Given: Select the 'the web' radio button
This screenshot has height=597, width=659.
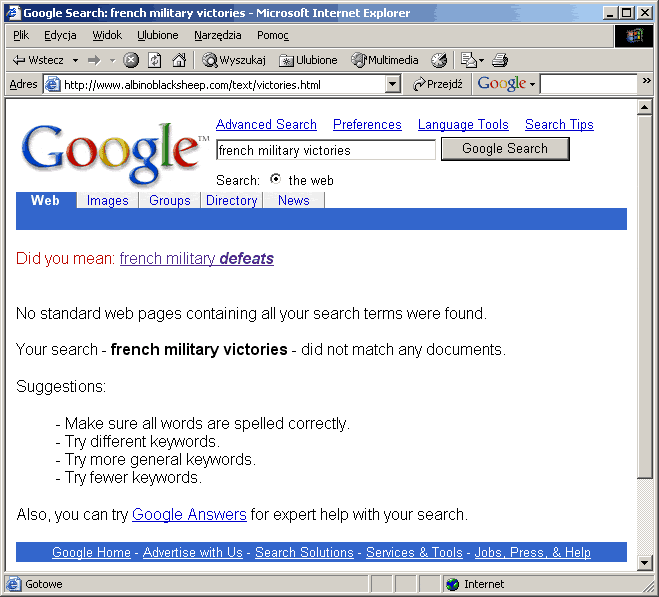Looking at the screenshot, I should pyautogui.click(x=275, y=180).
